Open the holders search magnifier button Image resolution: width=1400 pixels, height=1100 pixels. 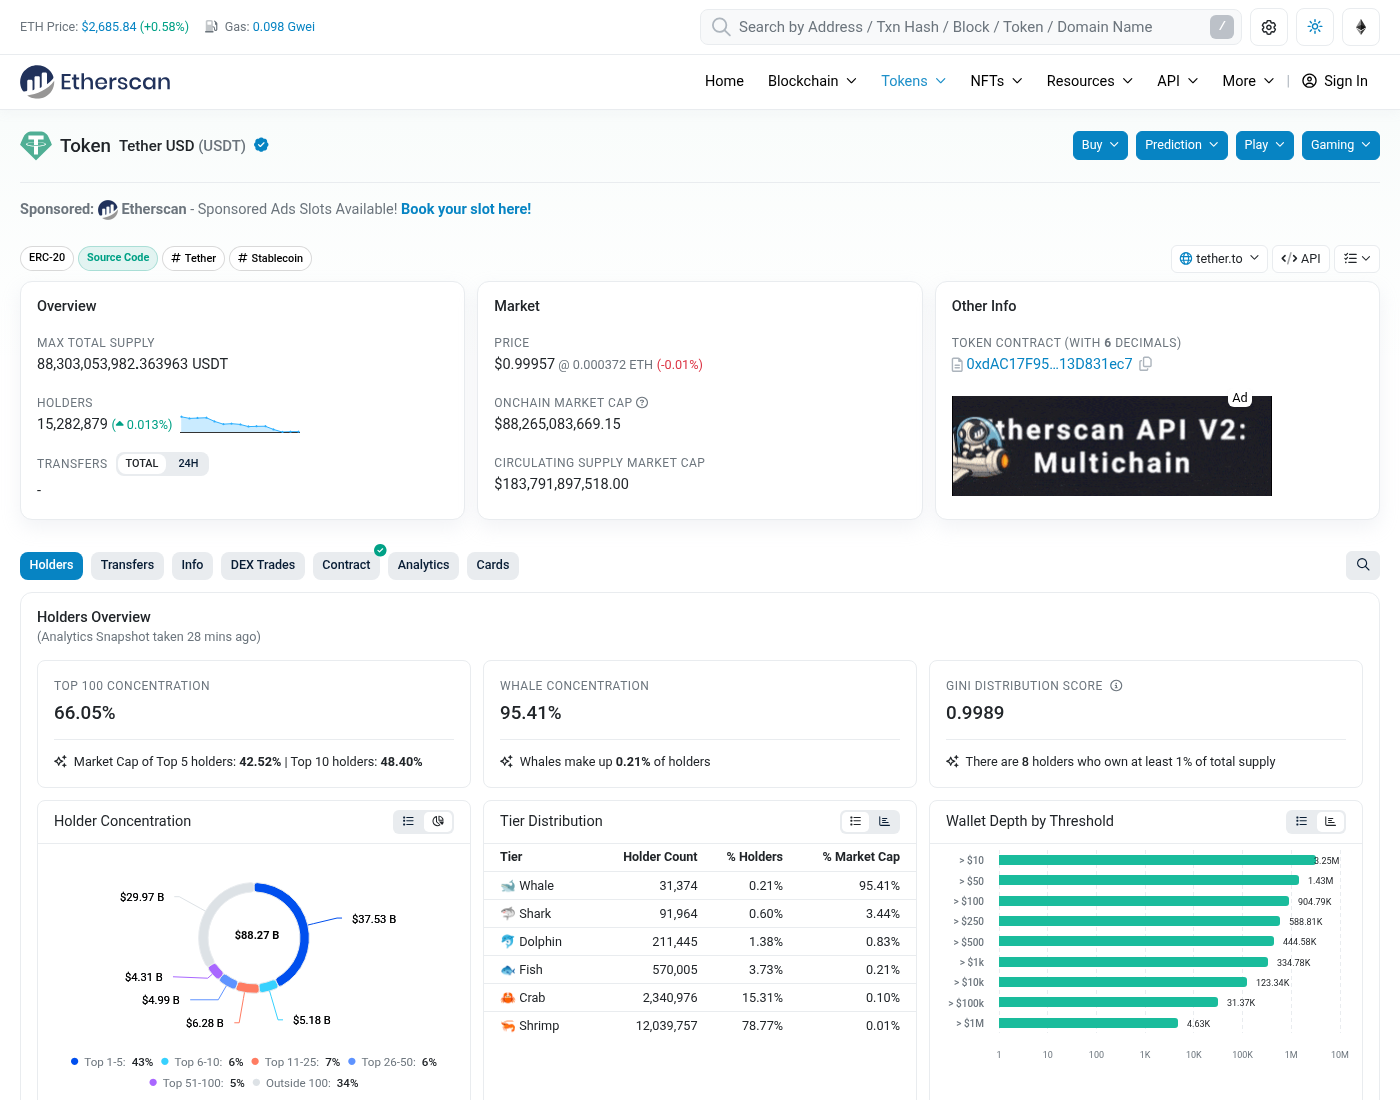pos(1363,565)
